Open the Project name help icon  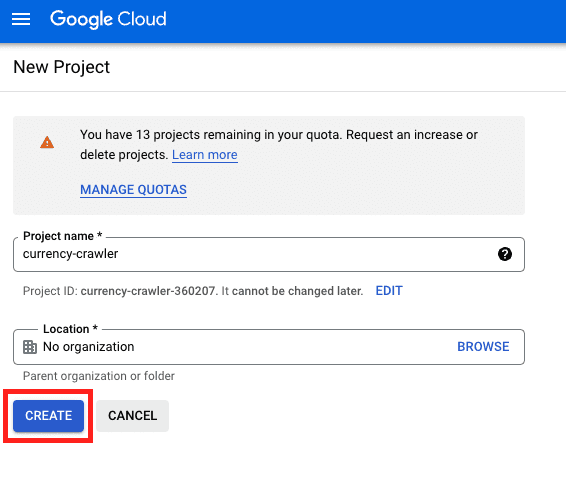pos(505,254)
